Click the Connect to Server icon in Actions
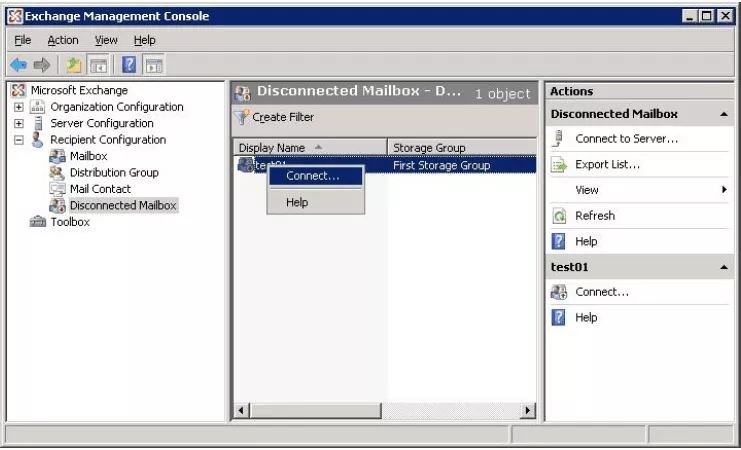Image resolution: width=741 pixels, height=450 pixels. pos(559,139)
